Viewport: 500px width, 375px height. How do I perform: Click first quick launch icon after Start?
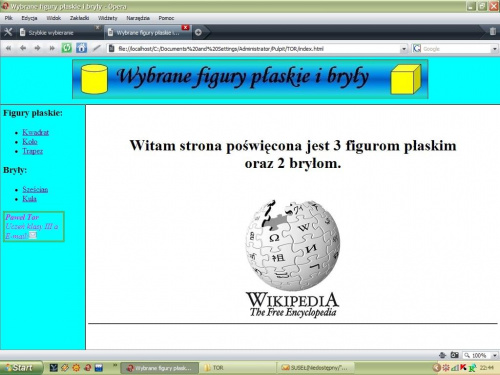click(x=54, y=368)
